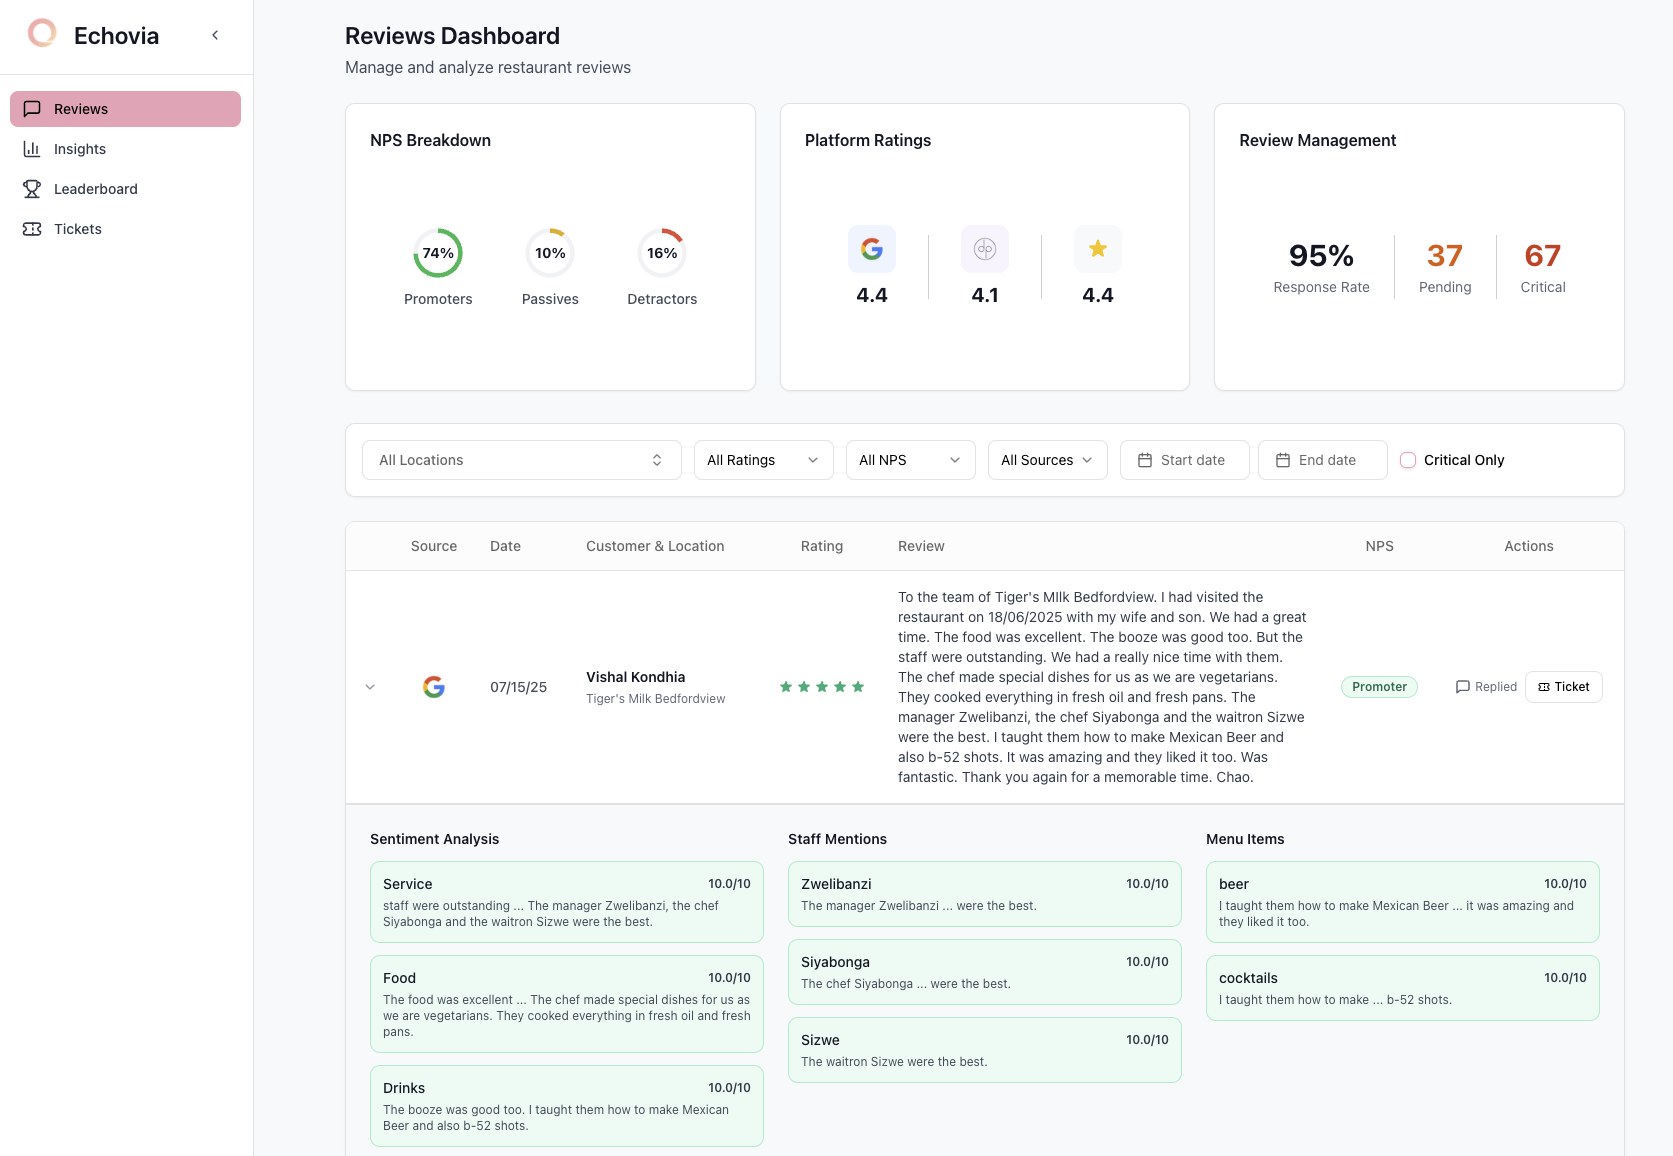
Task: Enable the Critical Only checkbox
Action: click(1408, 460)
